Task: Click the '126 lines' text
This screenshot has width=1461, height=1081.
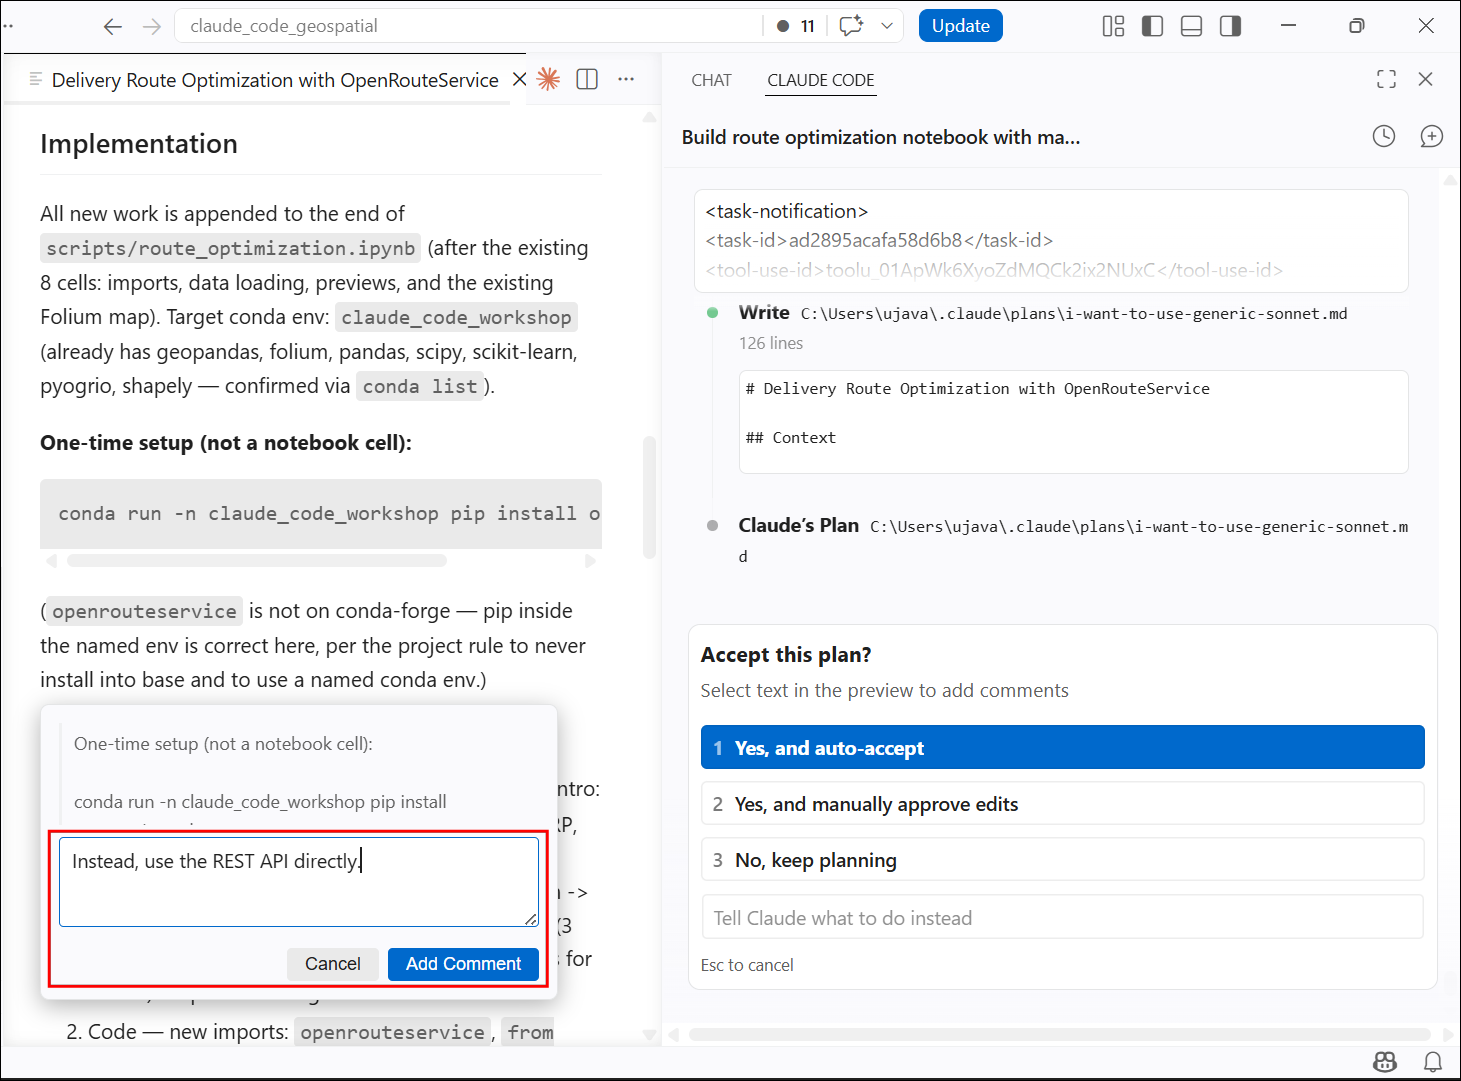Action: [x=771, y=343]
